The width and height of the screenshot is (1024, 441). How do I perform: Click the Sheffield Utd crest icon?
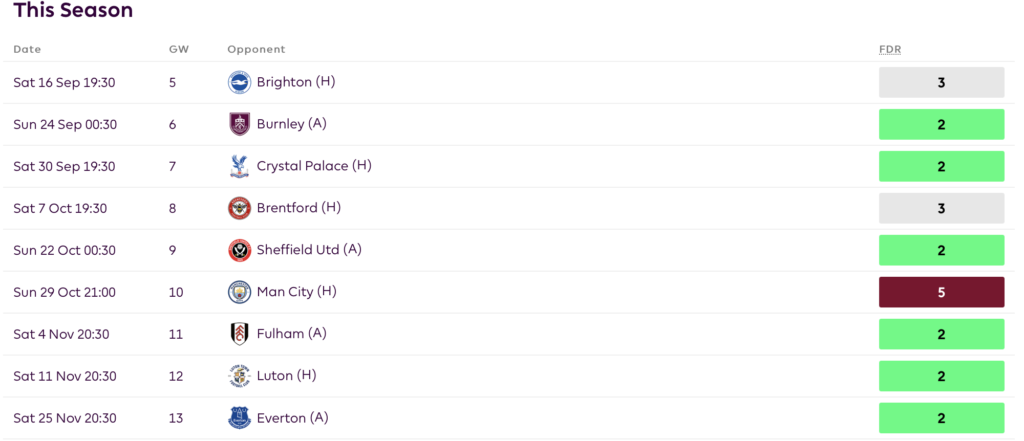pyautogui.click(x=239, y=250)
